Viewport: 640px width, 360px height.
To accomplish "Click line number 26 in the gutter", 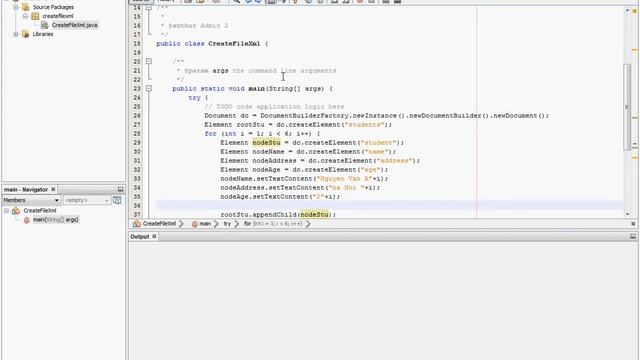I will coord(137,116).
